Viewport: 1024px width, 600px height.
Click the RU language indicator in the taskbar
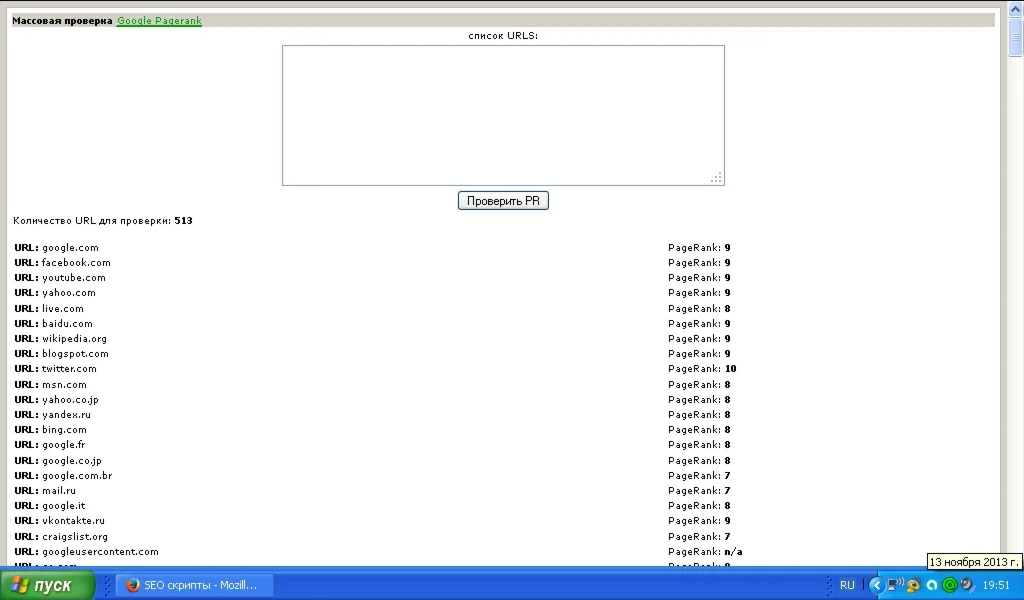click(x=847, y=585)
